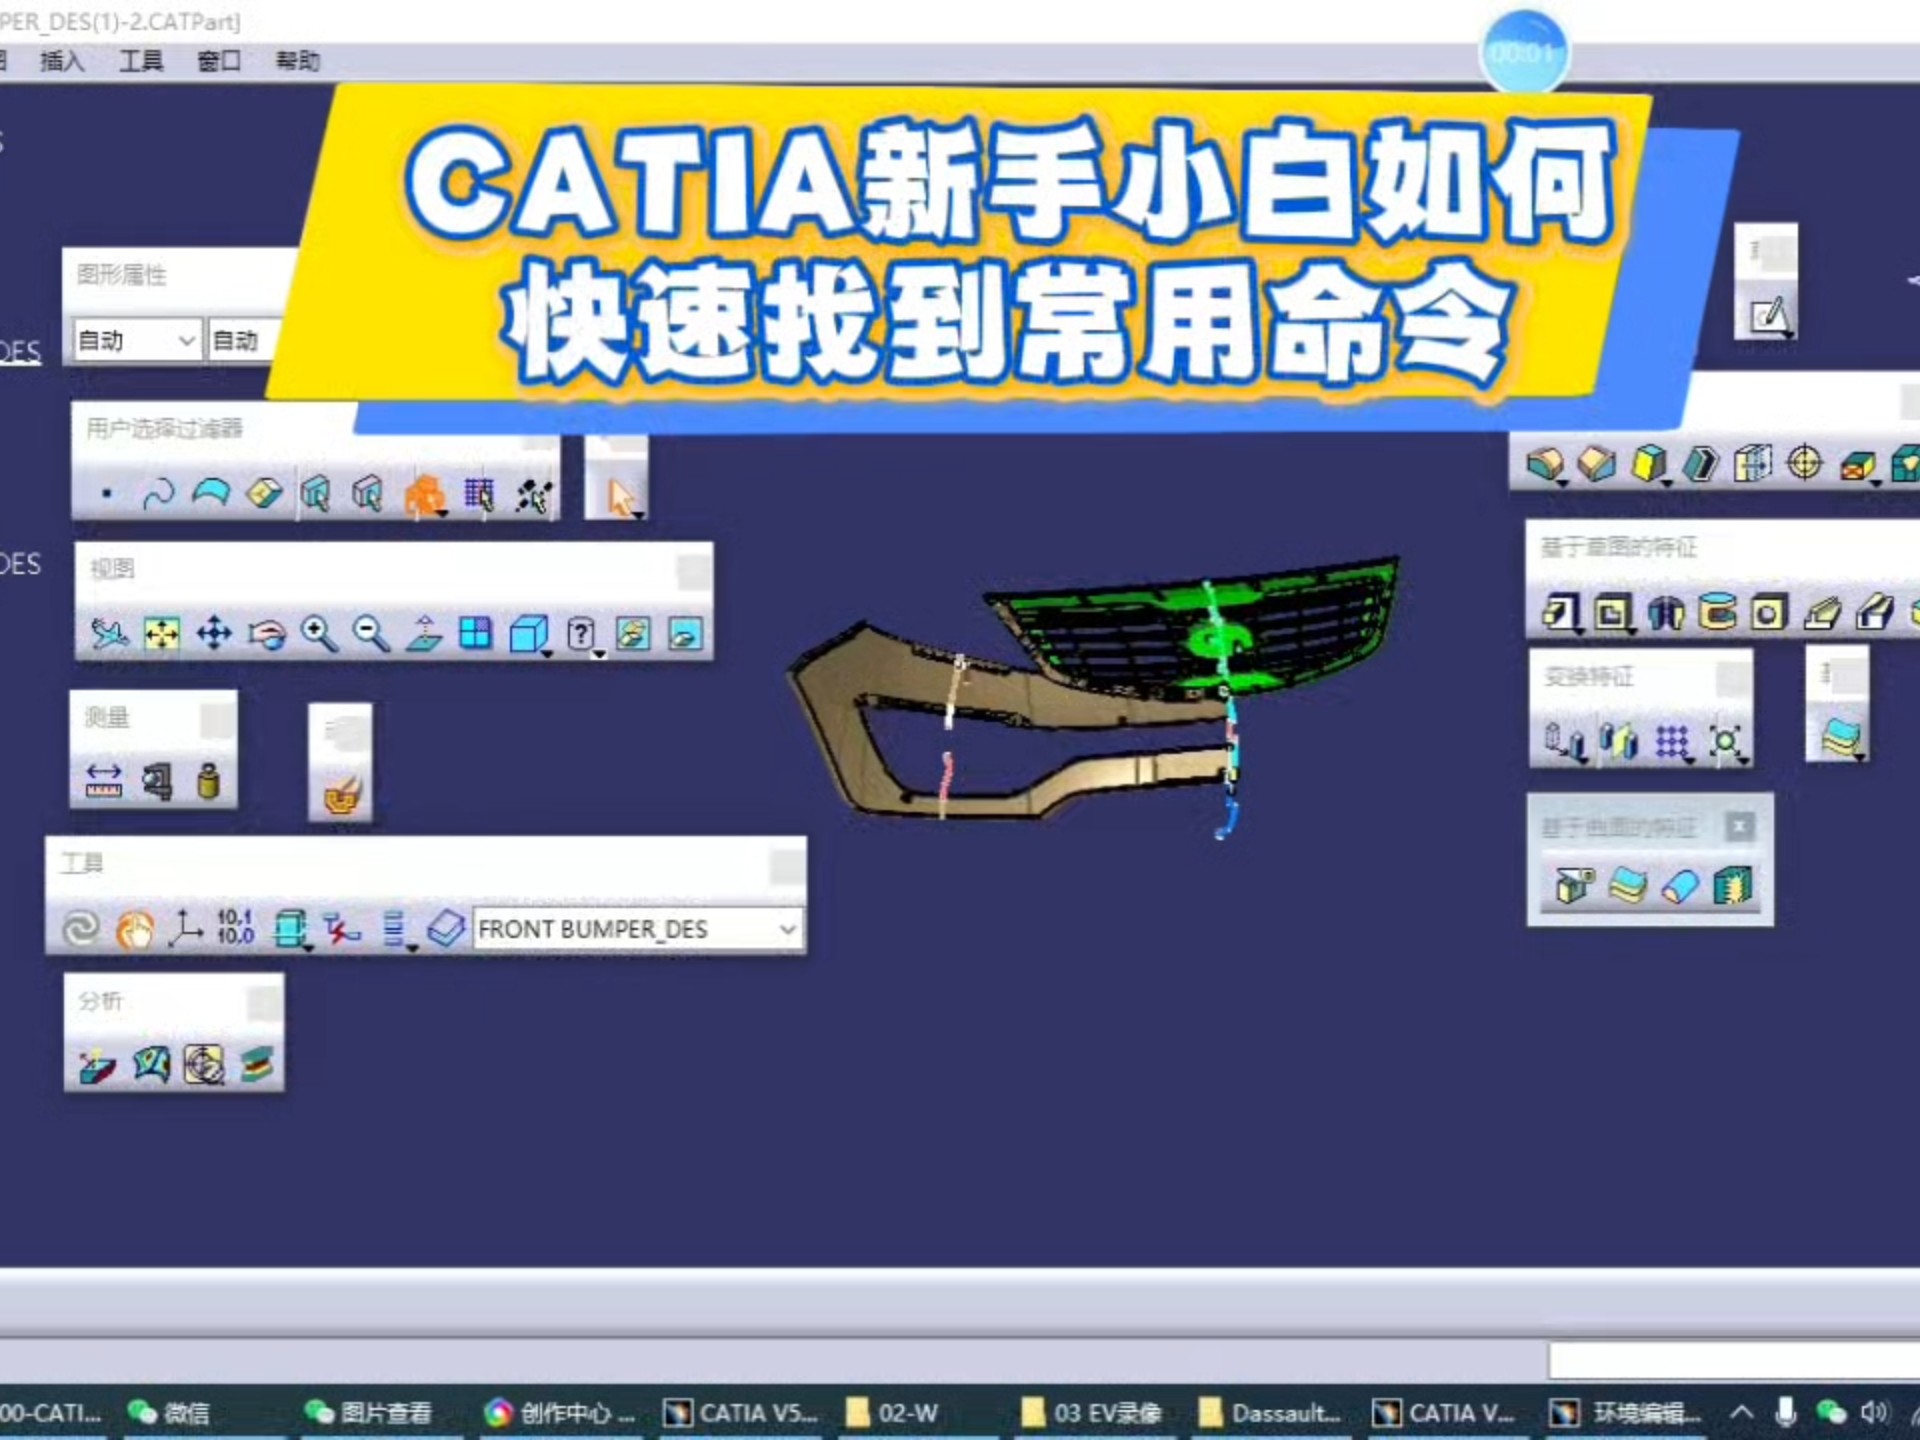Click the command input field at bottom right
This screenshot has height=1440, width=1920.
(x=1734, y=1361)
